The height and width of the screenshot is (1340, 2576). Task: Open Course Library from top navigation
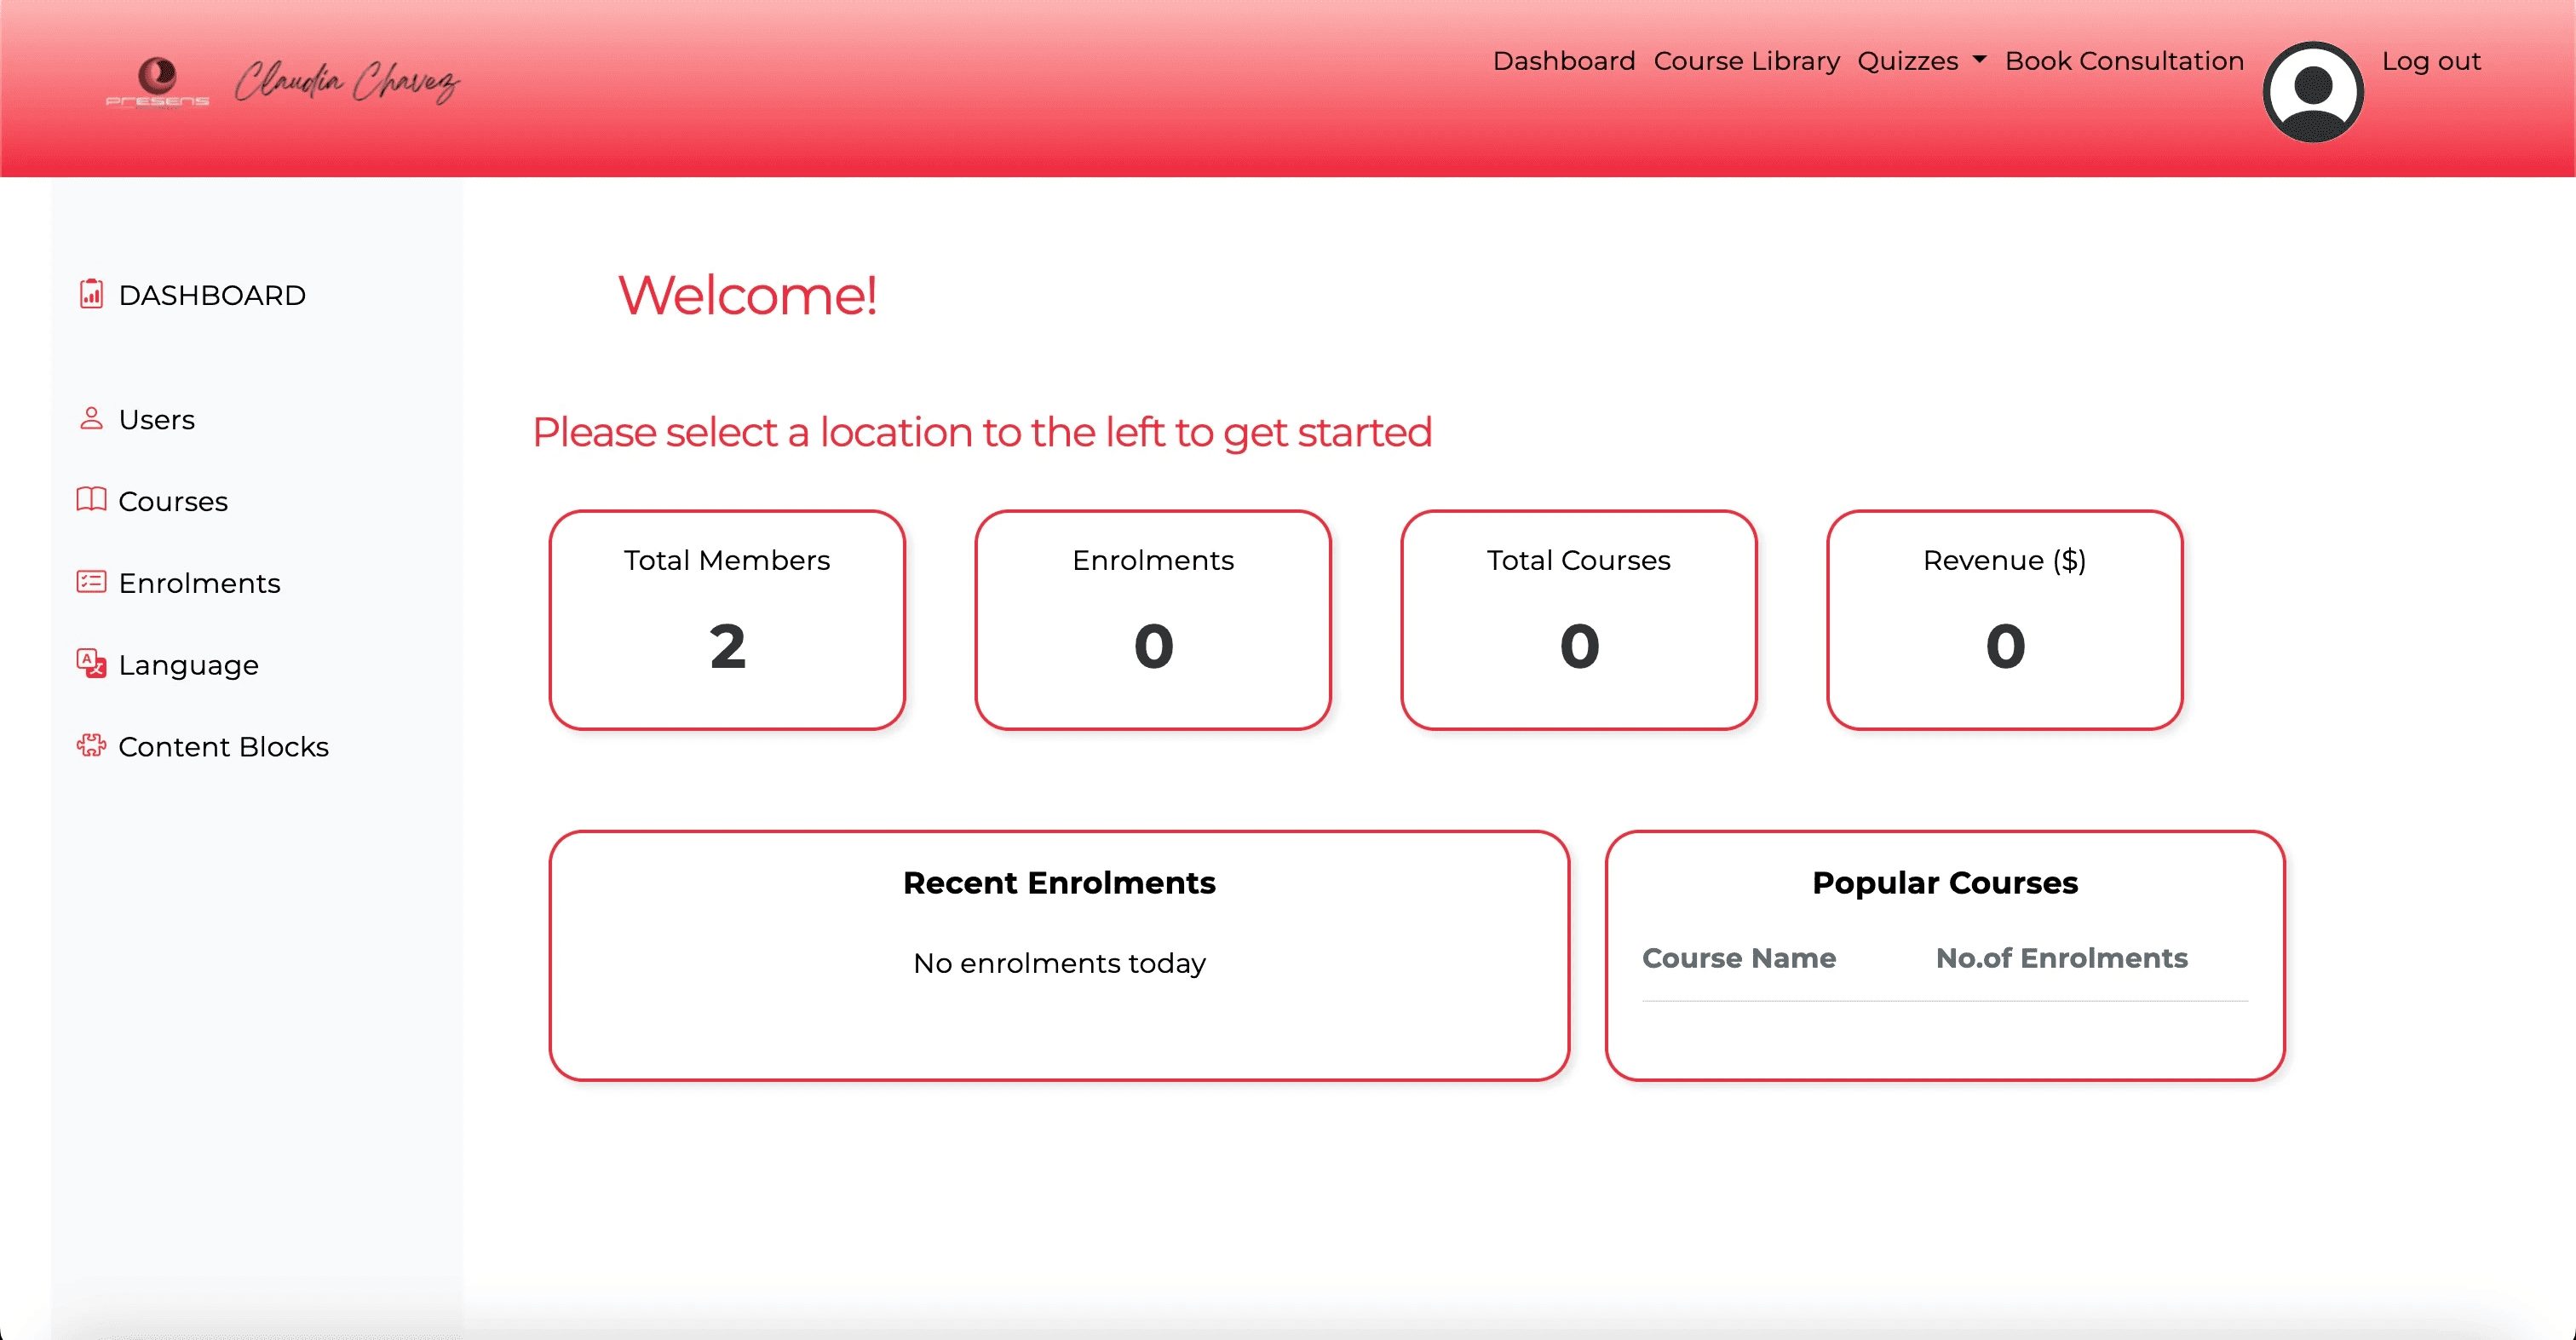(x=1746, y=61)
